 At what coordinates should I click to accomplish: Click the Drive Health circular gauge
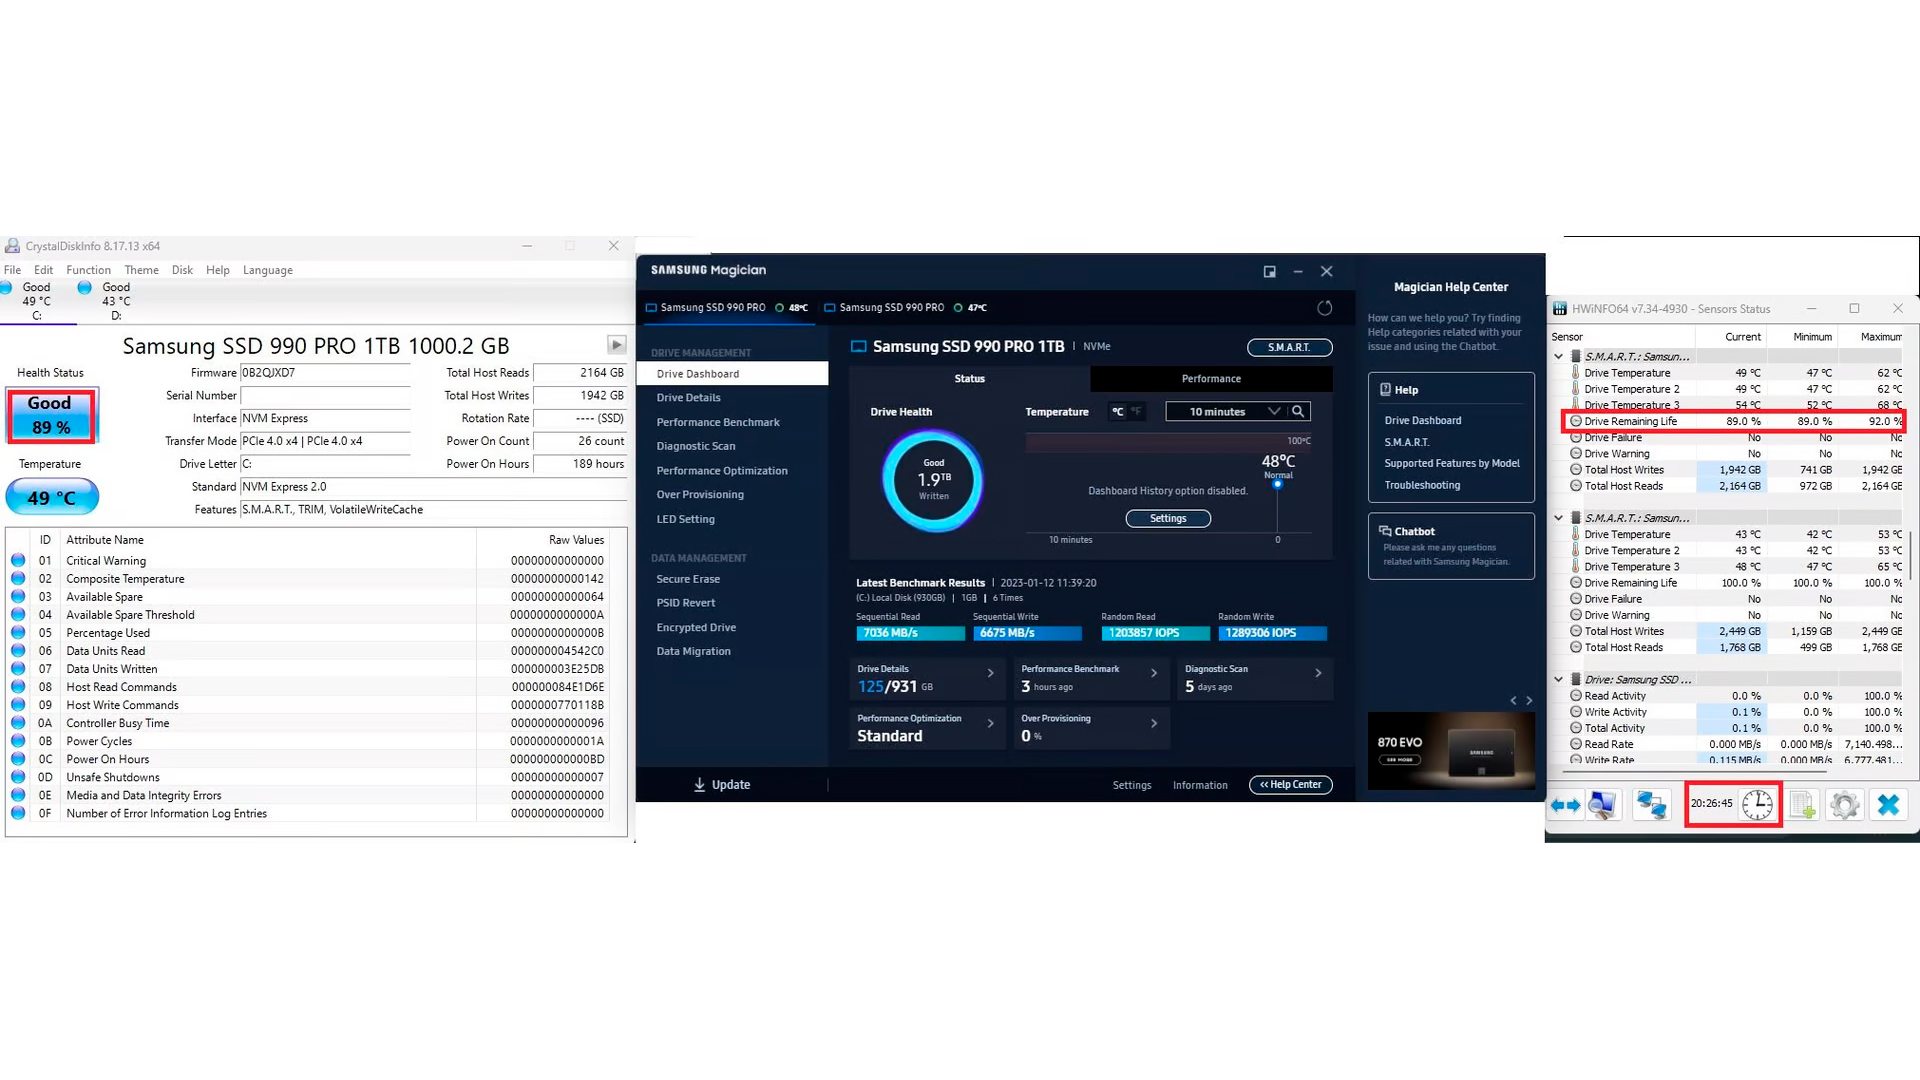click(x=933, y=481)
